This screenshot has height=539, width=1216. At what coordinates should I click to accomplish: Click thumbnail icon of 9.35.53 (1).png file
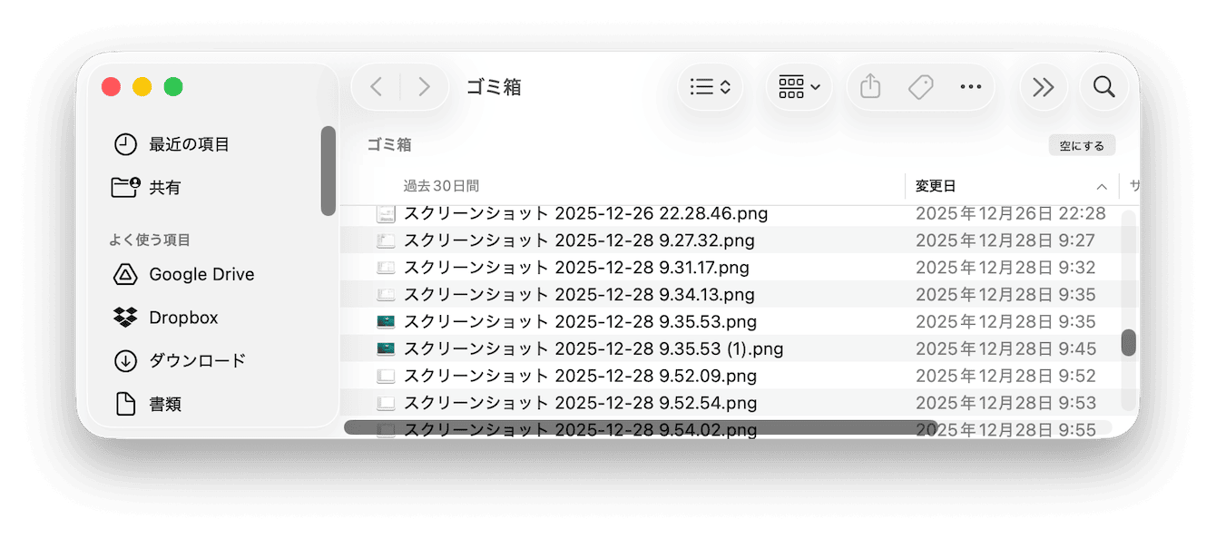tap(386, 349)
